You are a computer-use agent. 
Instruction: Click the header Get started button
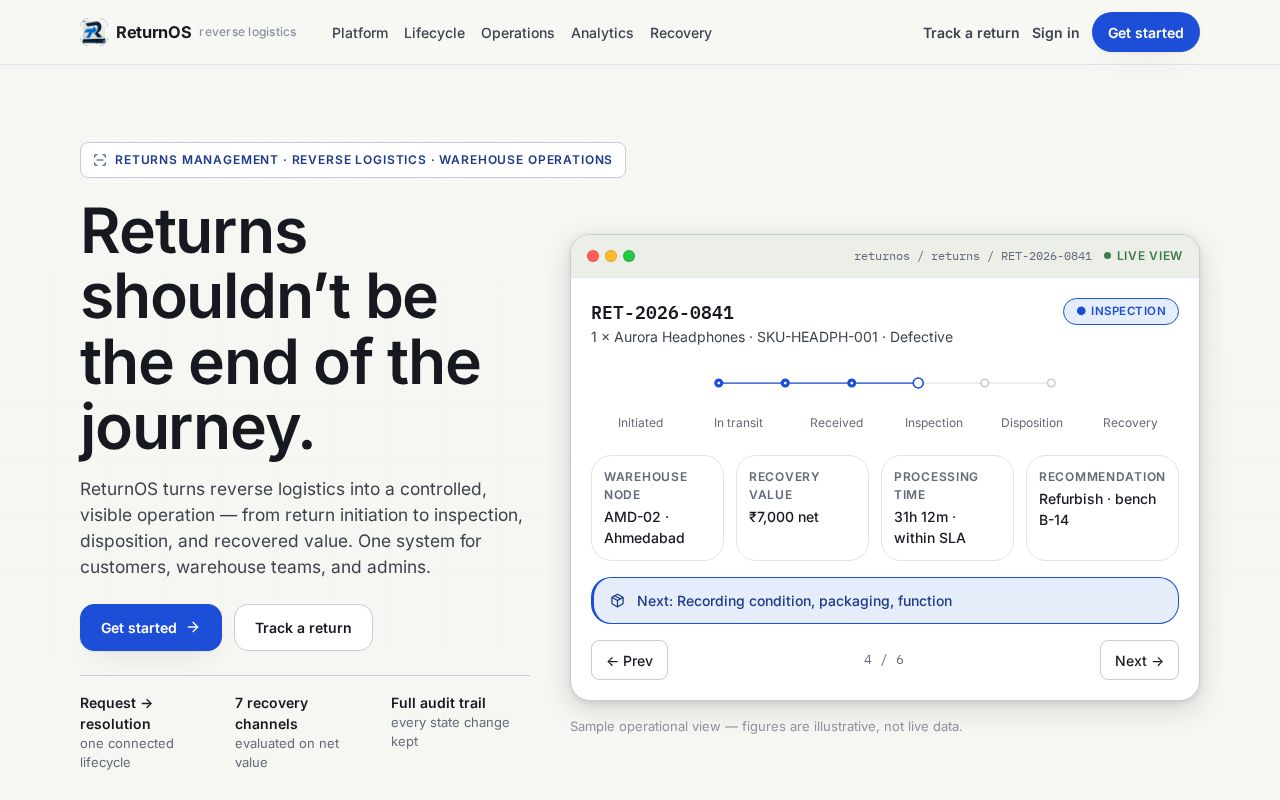tap(1146, 32)
